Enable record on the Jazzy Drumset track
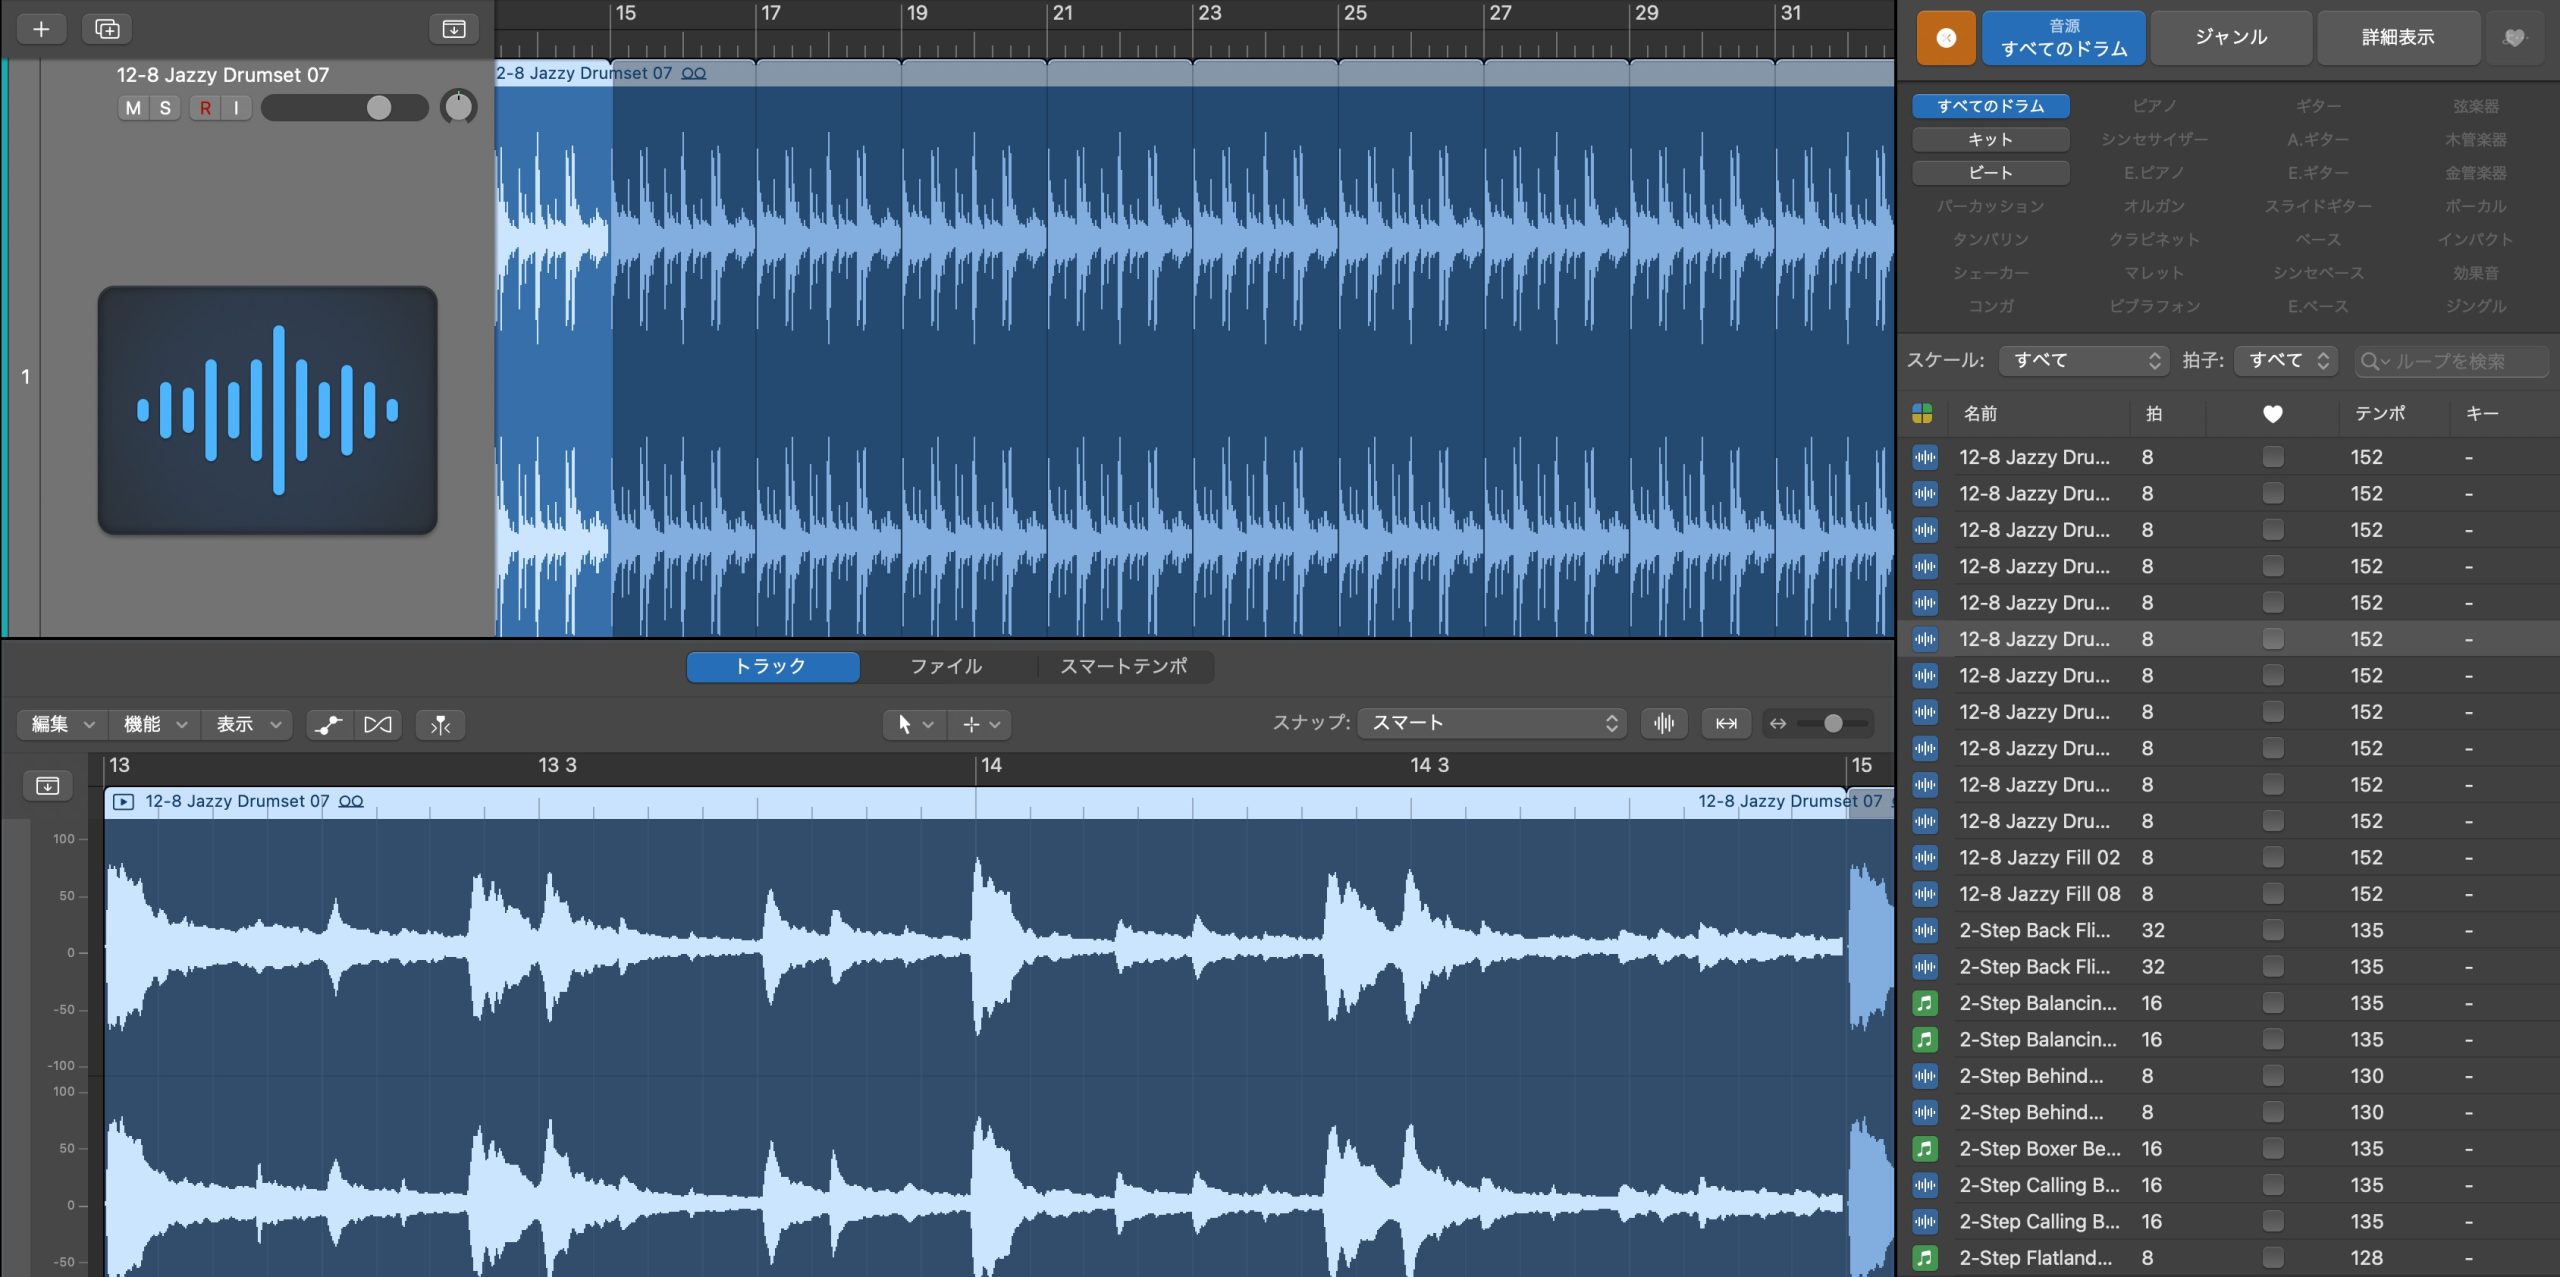The height and width of the screenshot is (1277, 2560). (x=205, y=108)
